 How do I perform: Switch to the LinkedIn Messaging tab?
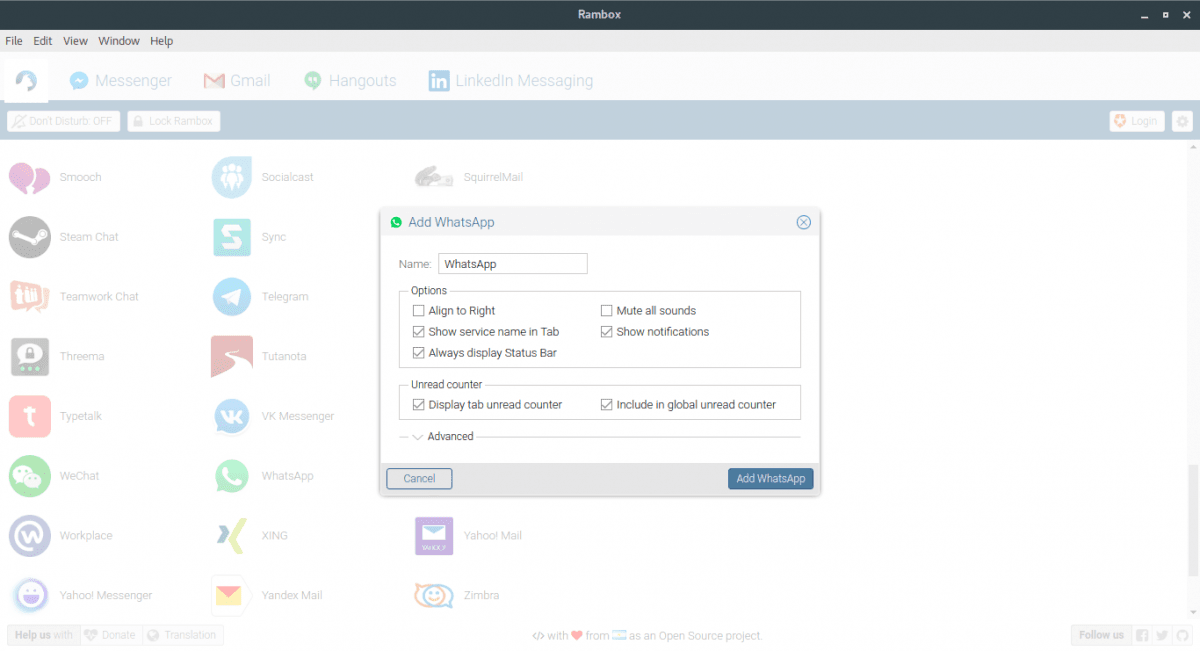[x=510, y=81]
